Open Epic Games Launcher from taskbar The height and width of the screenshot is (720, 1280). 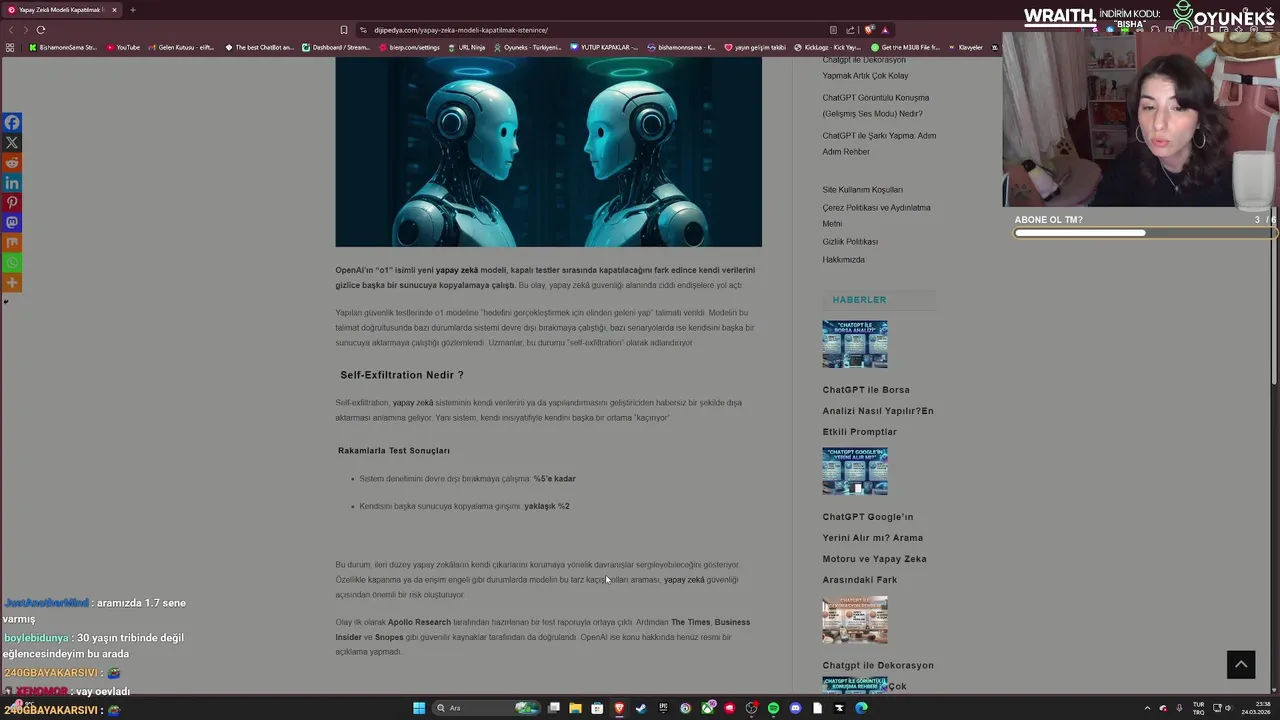(663, 708)
